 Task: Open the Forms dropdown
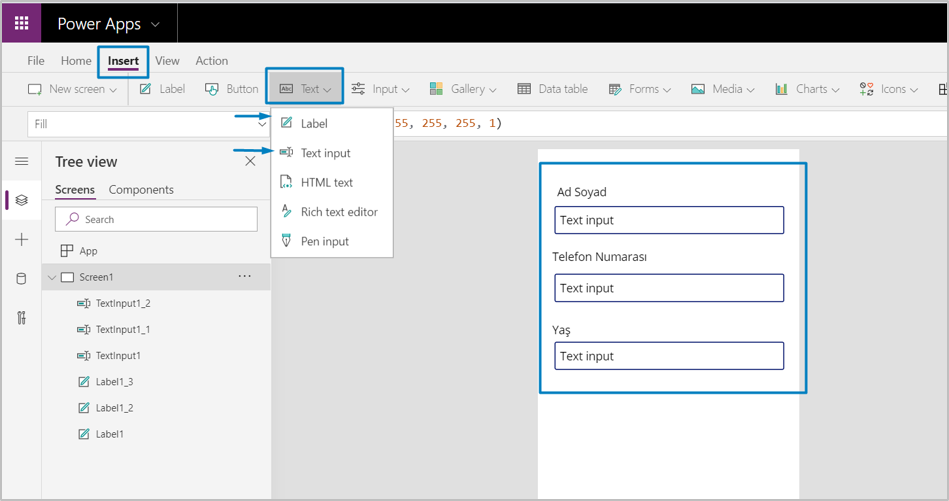[x=640, y=89]
